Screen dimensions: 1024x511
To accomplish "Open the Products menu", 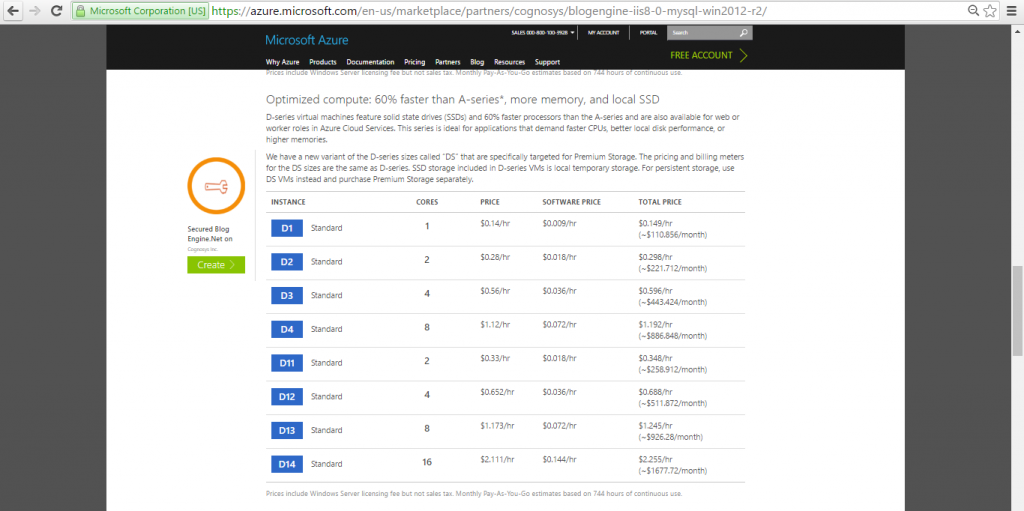I will click(322, 62).
